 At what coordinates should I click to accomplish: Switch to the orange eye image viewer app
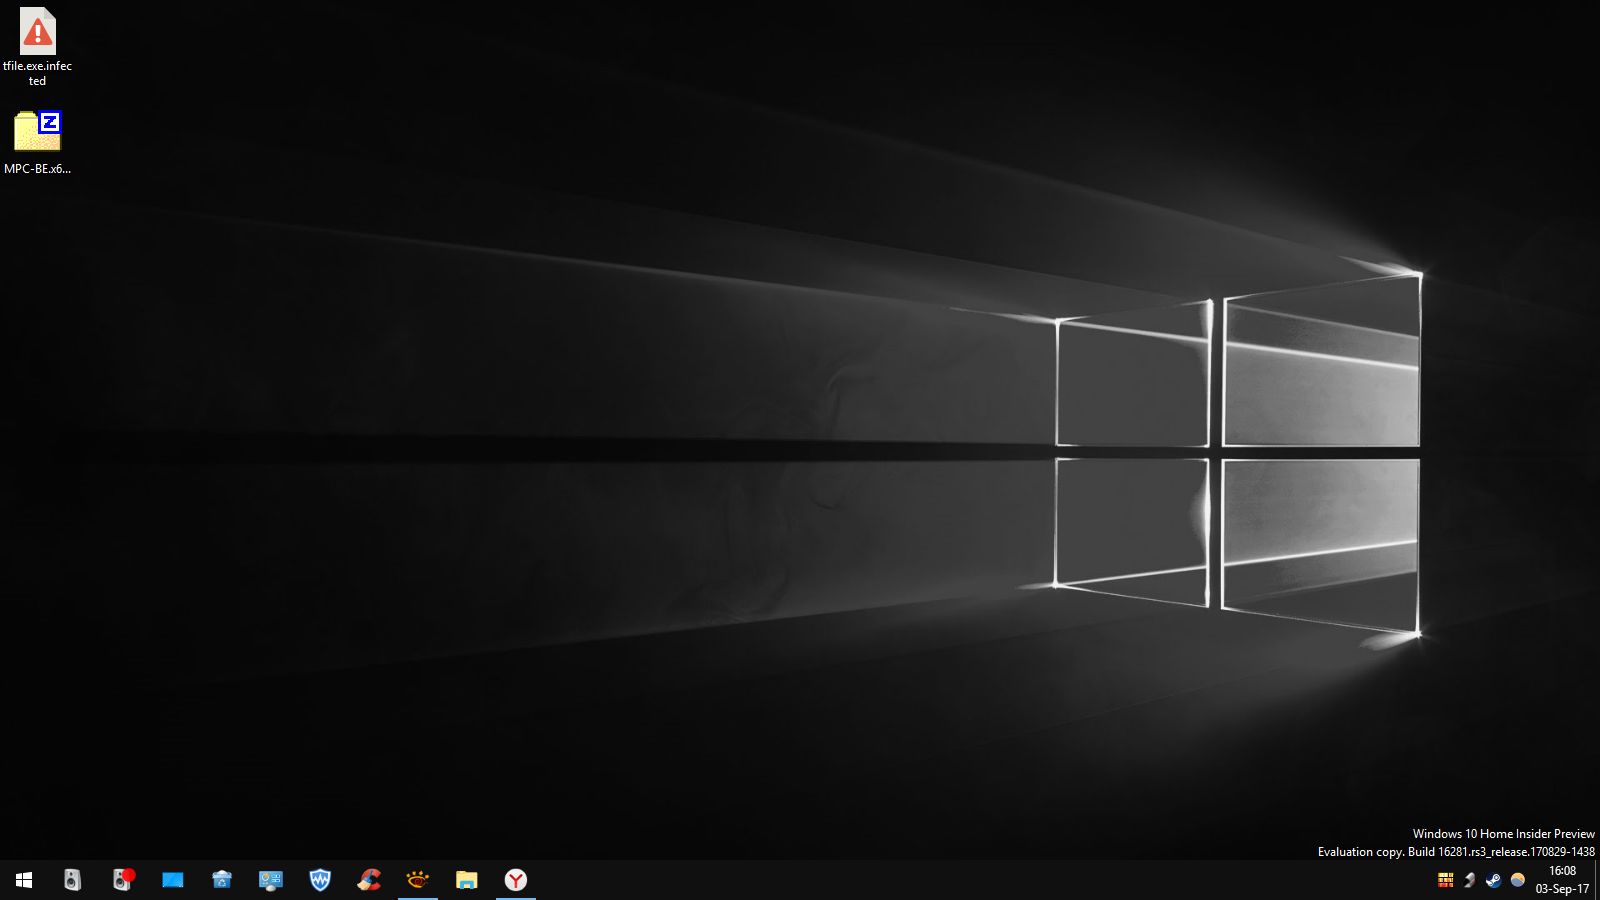(417, 880)
